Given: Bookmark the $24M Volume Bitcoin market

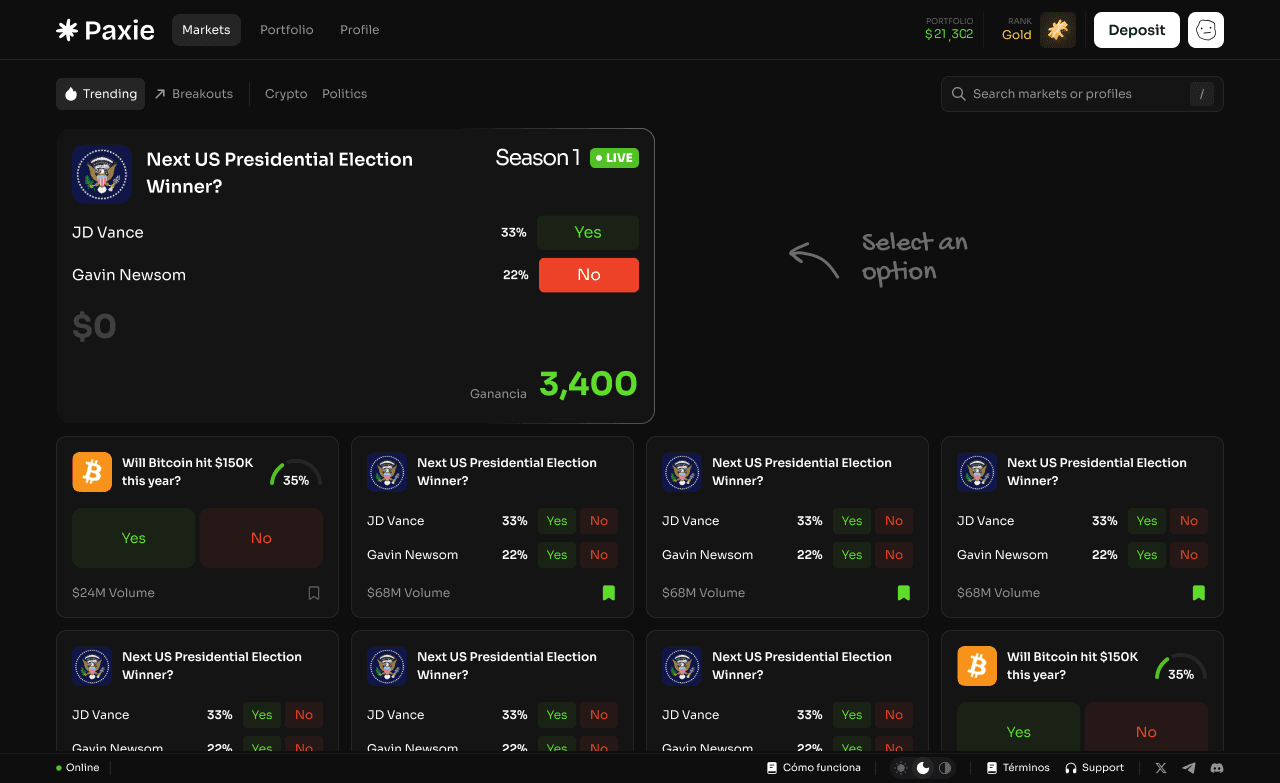Looking at the screenshot, I should (314, 593).
